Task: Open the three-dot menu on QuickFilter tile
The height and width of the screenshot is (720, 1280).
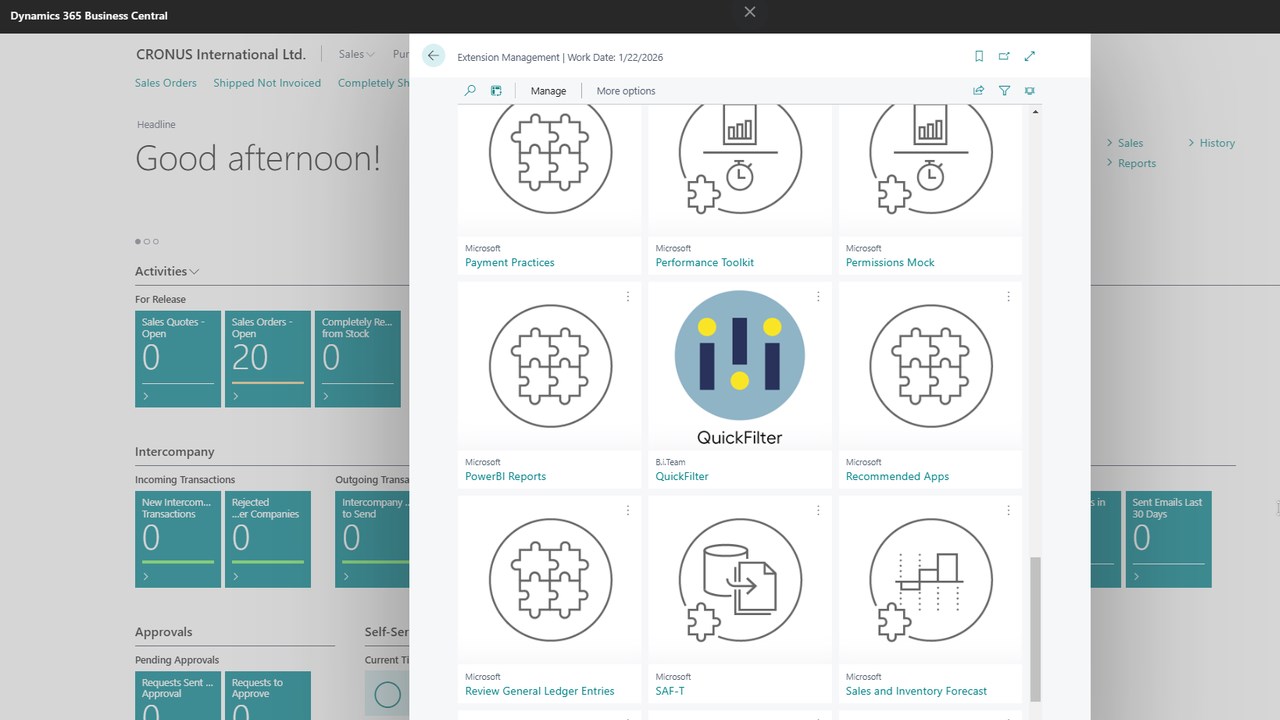Action: pos(818,297)
